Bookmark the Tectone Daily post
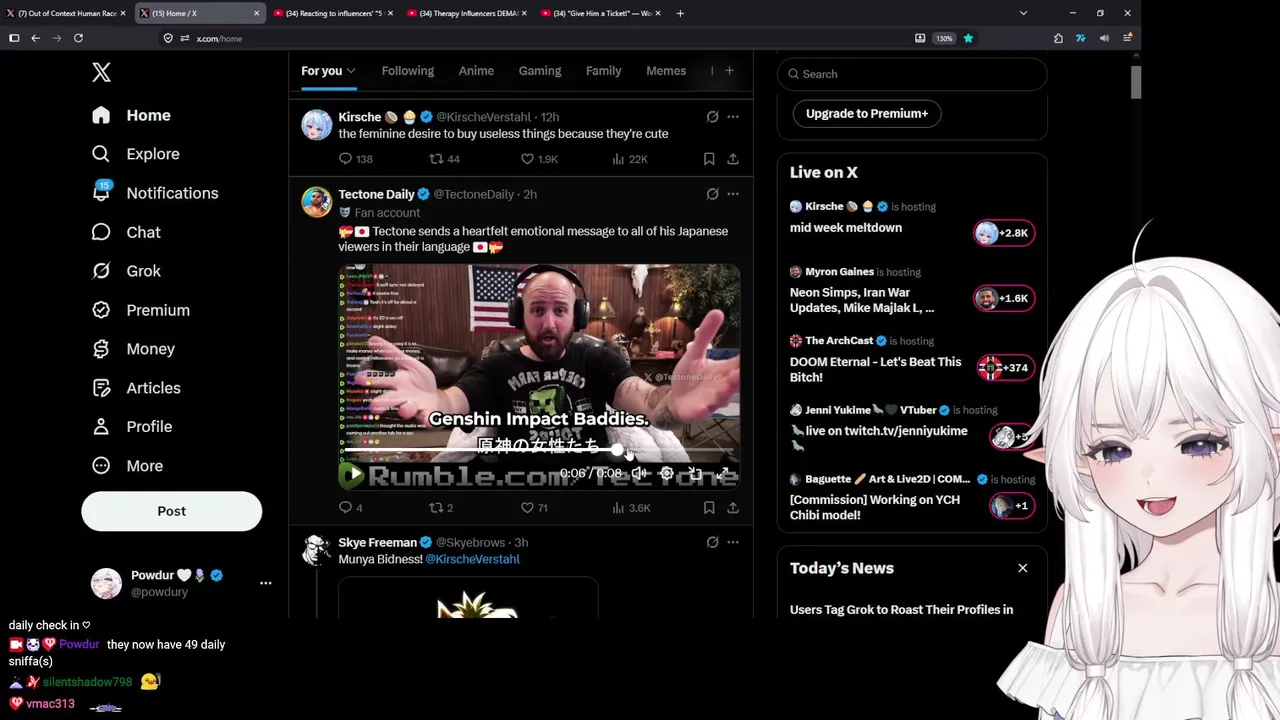Screen dimensions: 1280x720 coord(709,508)
